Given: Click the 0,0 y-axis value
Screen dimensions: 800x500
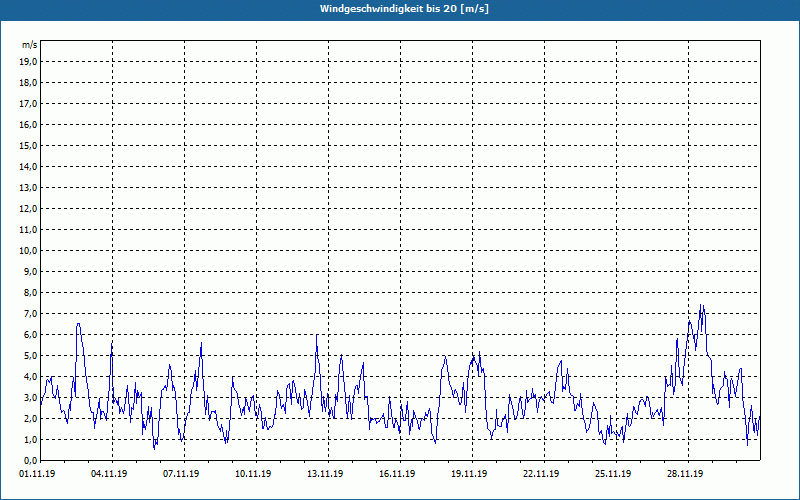Looking at the screenshot, I should (31, 460).
